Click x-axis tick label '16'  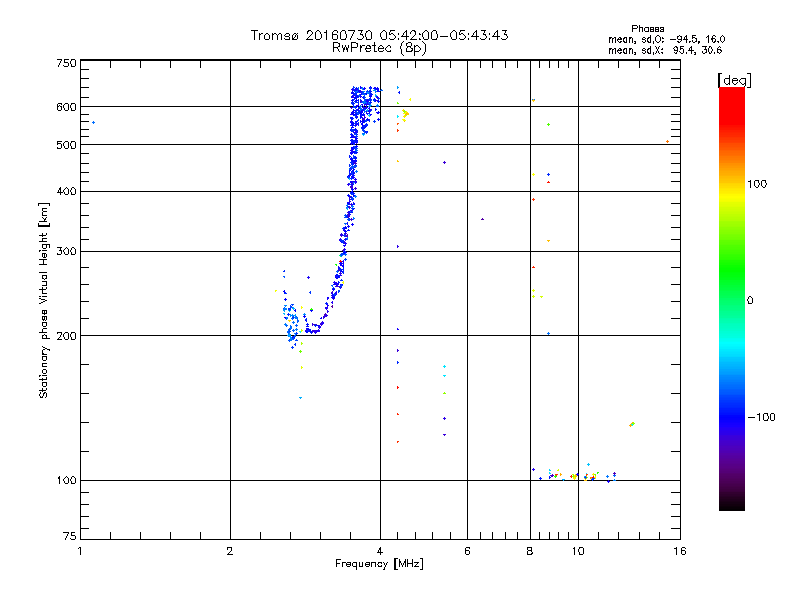pos(680,551)
